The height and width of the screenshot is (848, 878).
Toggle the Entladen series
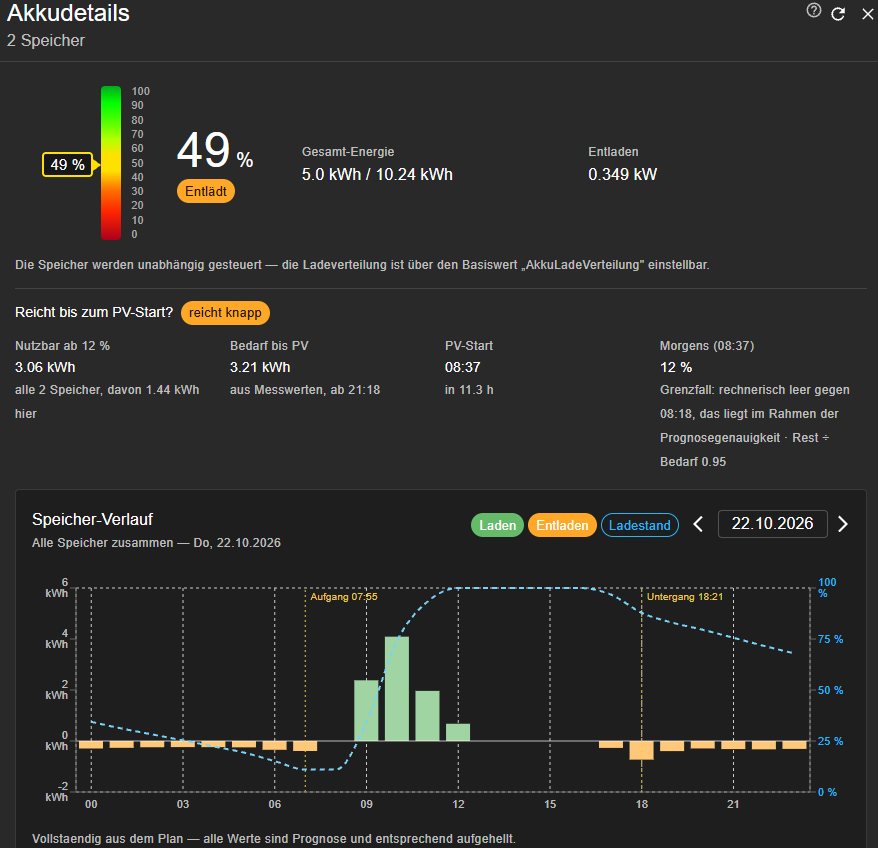click(x=562, y=525)
